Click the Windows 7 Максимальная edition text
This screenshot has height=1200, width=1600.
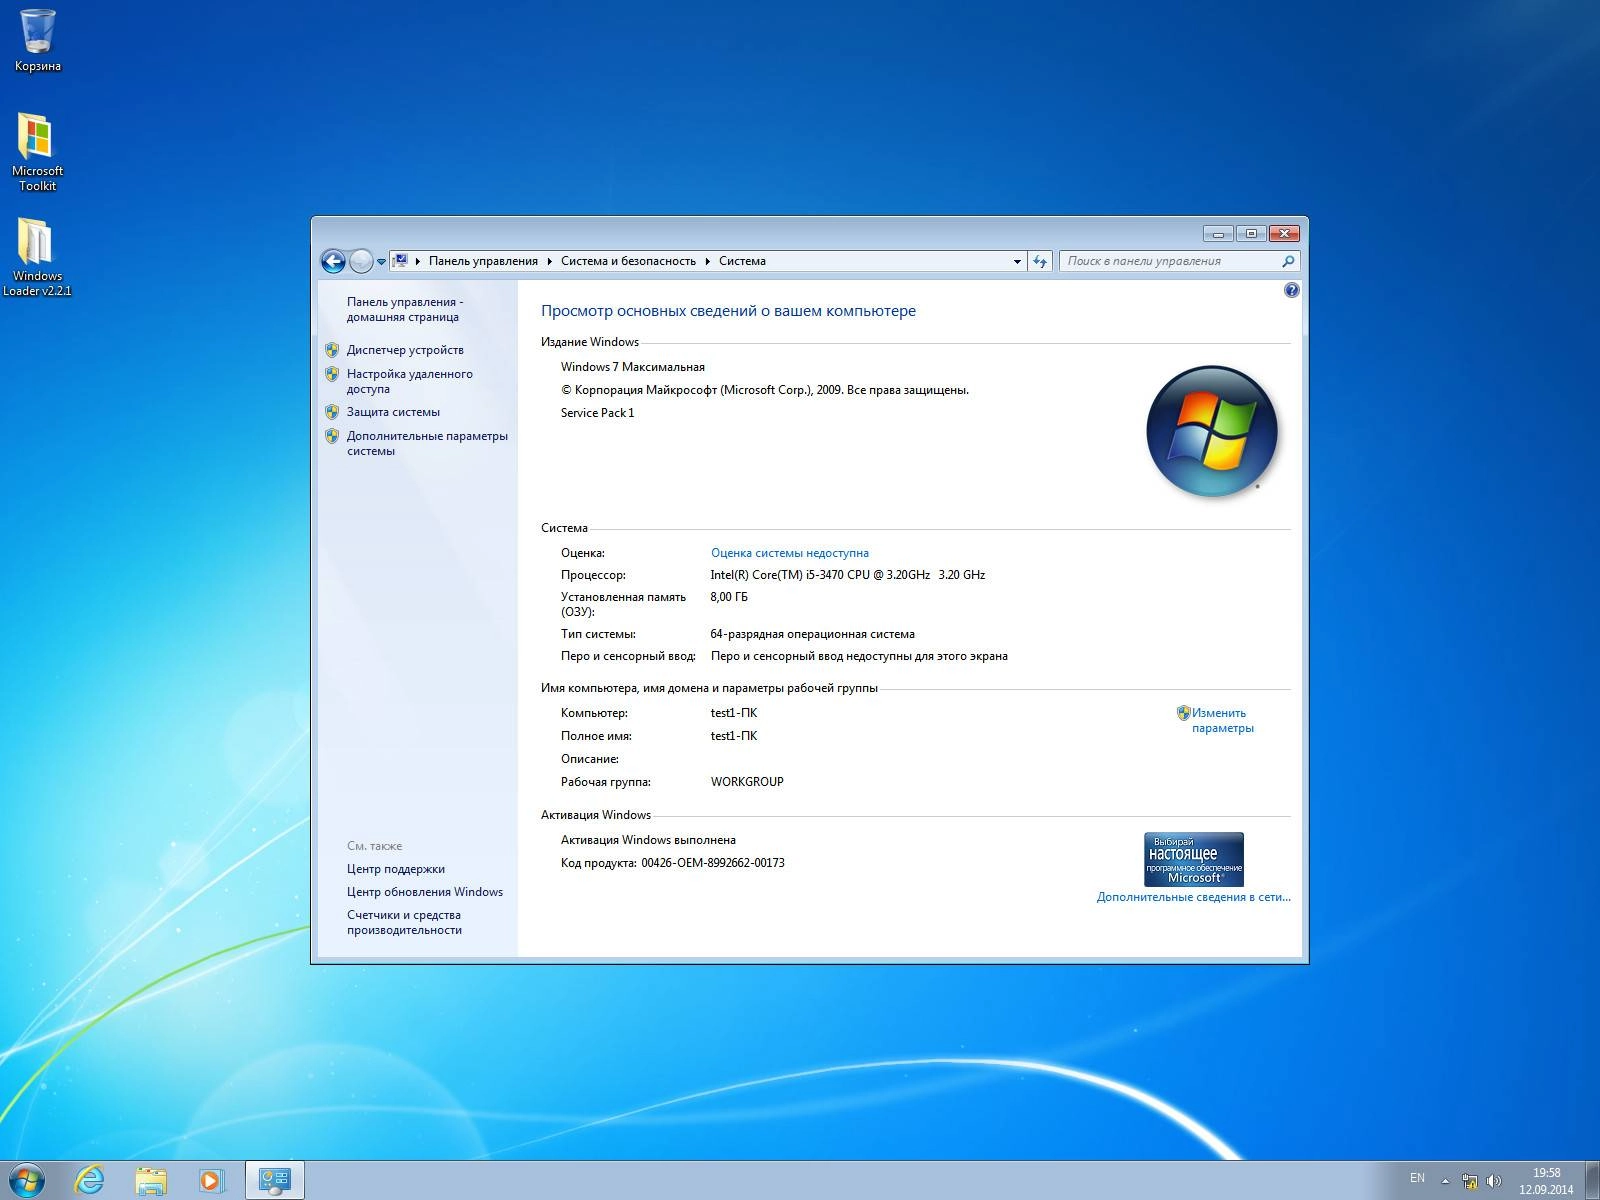633,367
